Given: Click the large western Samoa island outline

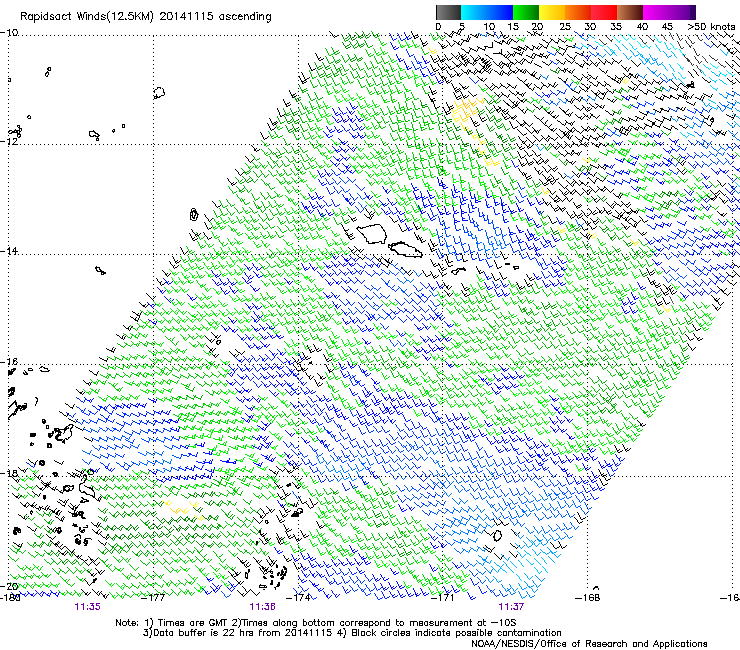Looking at the screenshot, I should coord(372,234).
